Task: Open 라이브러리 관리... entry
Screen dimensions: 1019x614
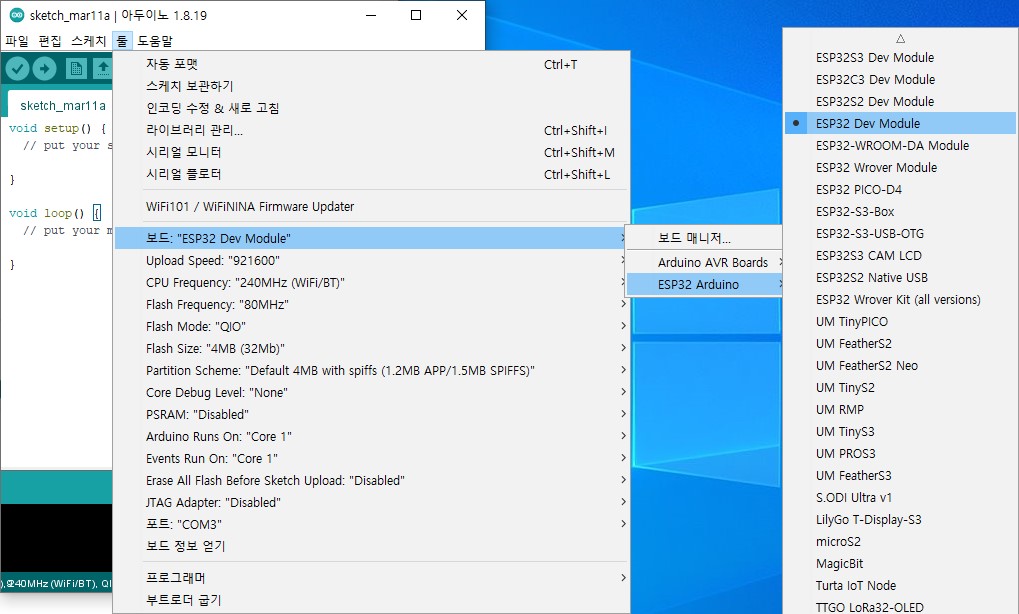Action: [371, 130]
